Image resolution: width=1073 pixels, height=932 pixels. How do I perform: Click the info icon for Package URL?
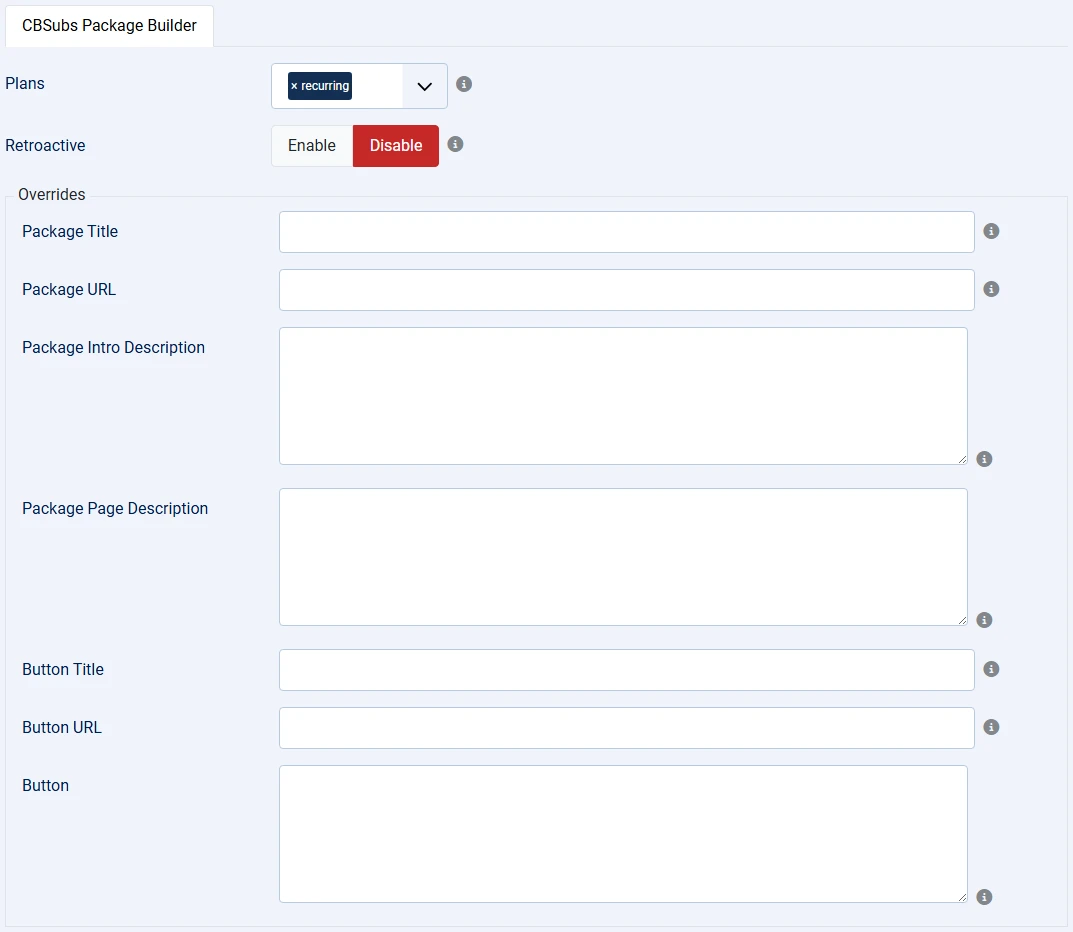tap(991, 288)
